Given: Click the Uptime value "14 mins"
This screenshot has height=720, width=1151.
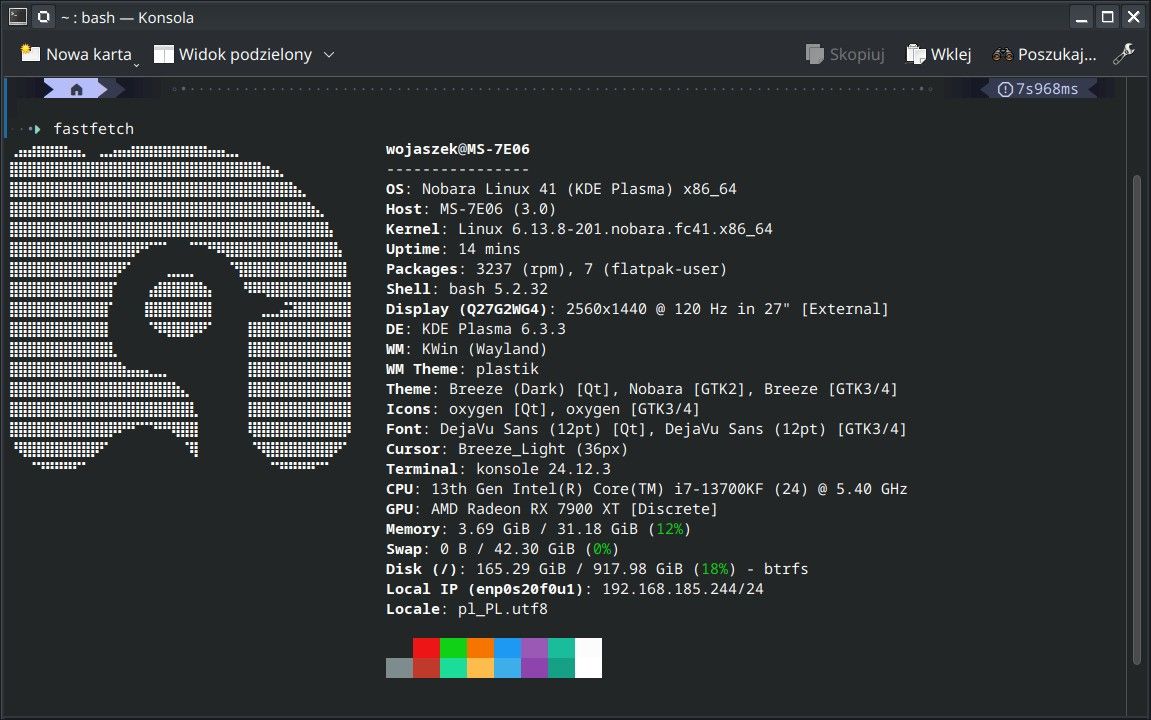Looking at the screenshot, I should (490, 250).
